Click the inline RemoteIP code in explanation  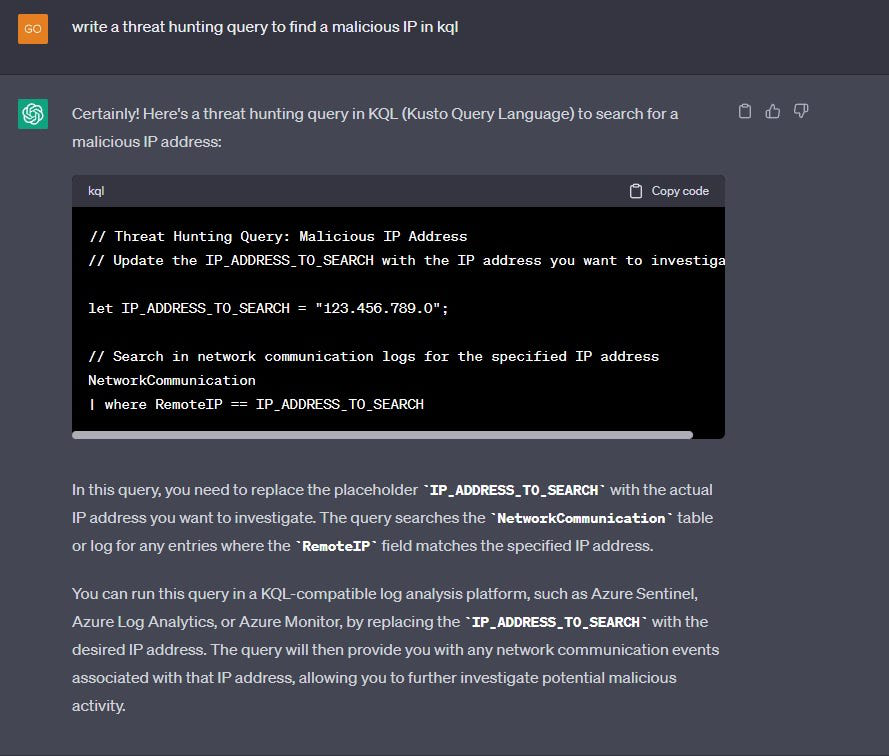coord(336,546)
